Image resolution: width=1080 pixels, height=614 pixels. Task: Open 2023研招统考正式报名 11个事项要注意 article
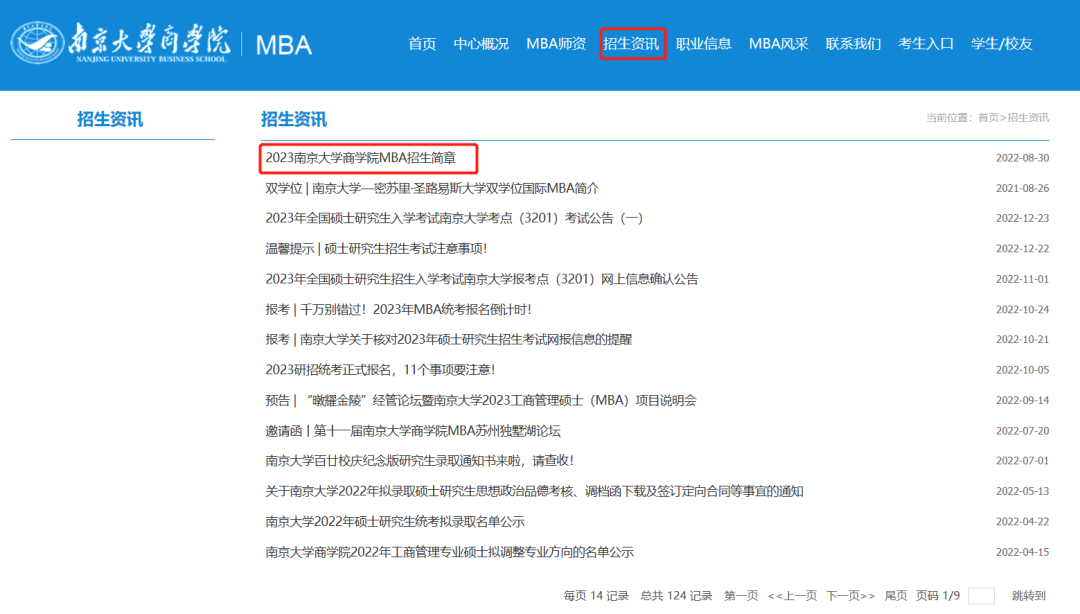coord(380,370)
